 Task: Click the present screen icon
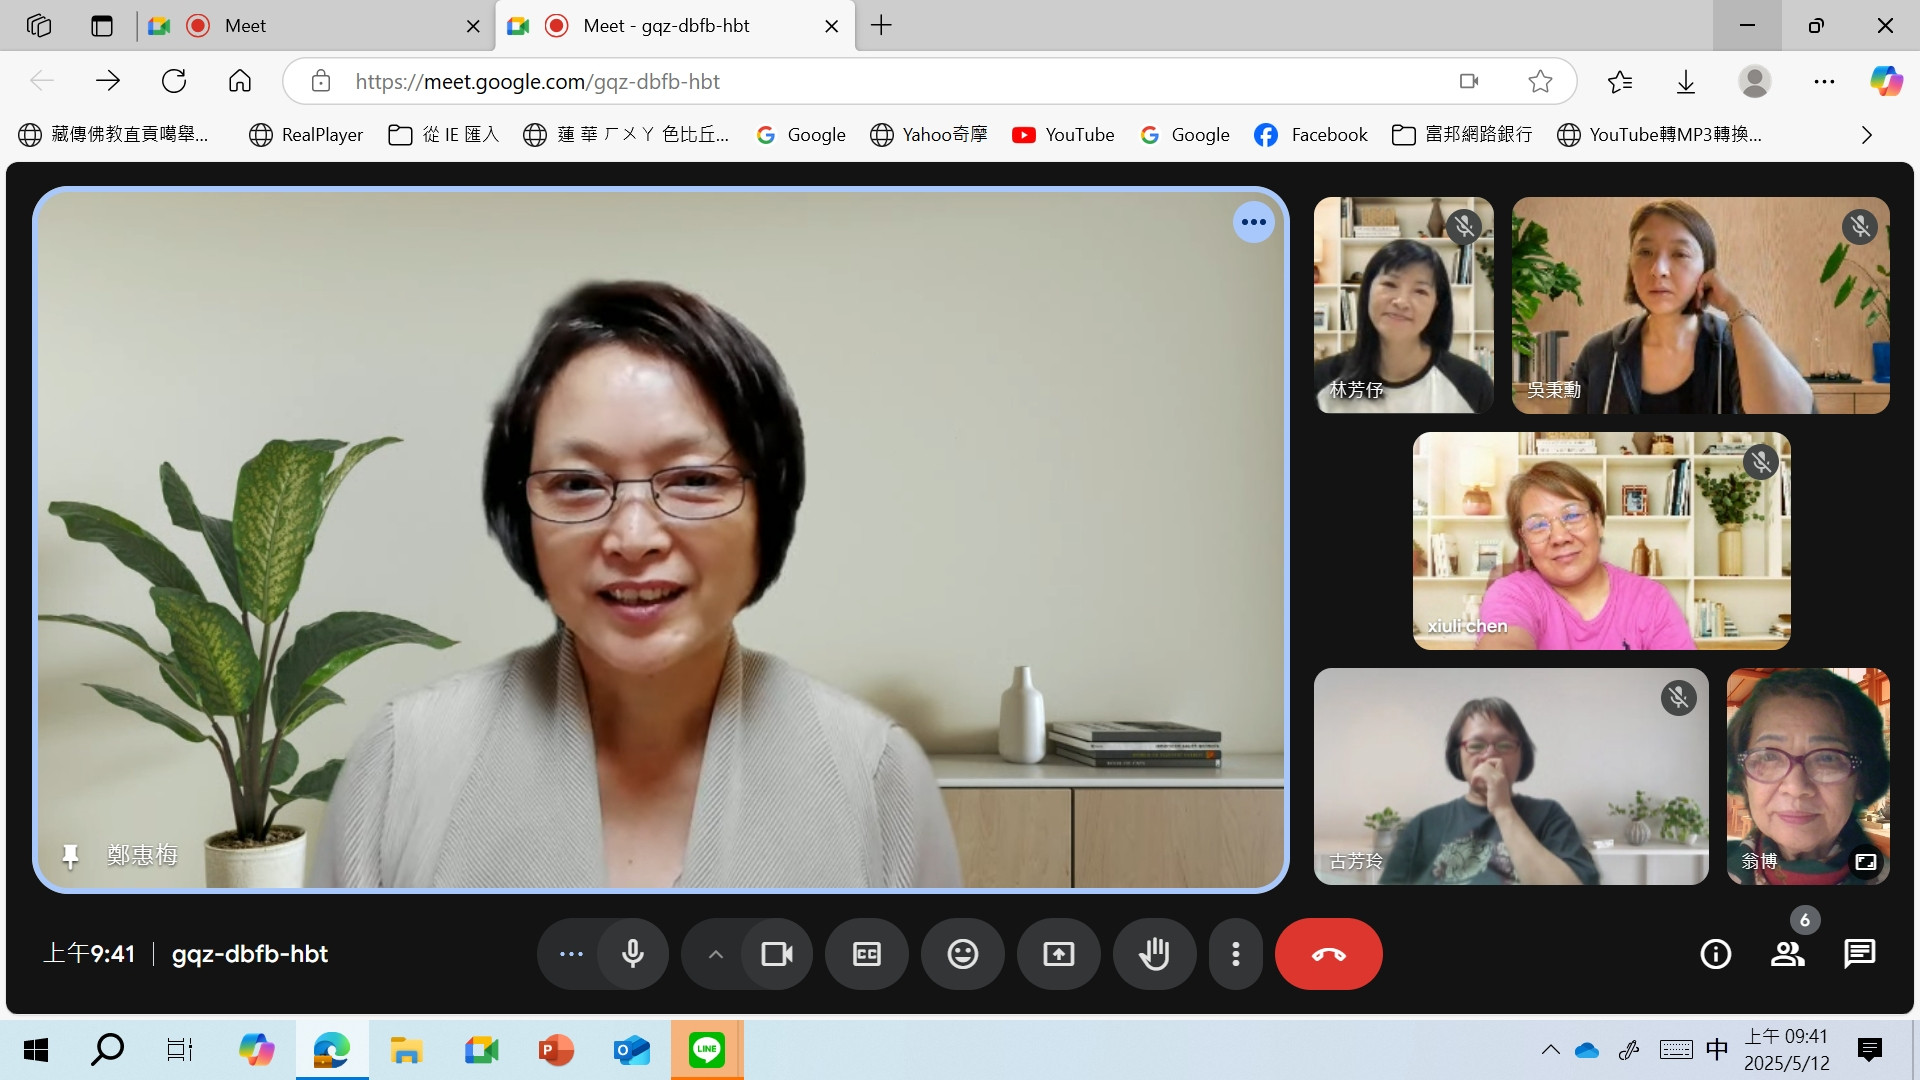(x=1058, y=954)
